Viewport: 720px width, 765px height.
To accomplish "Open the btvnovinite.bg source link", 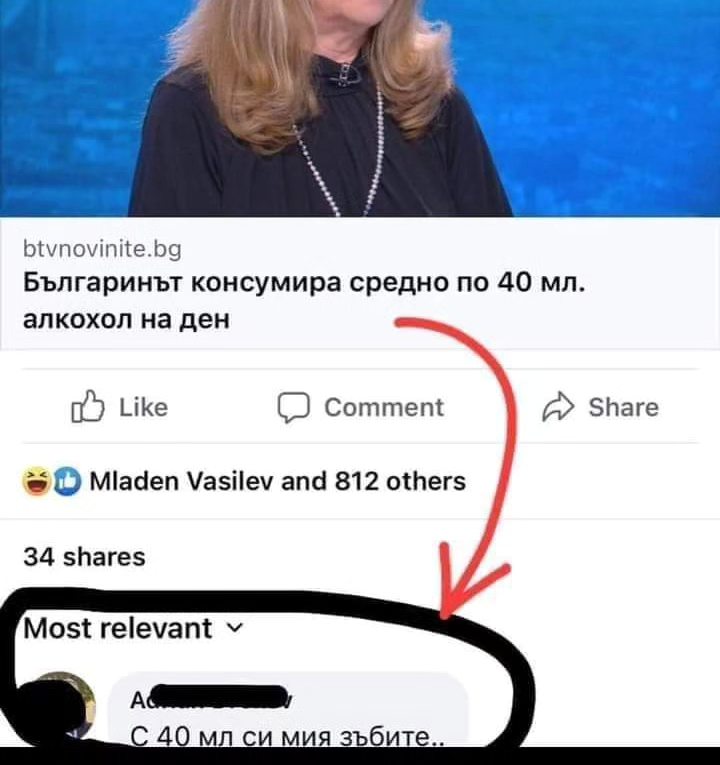I will 102,249.
